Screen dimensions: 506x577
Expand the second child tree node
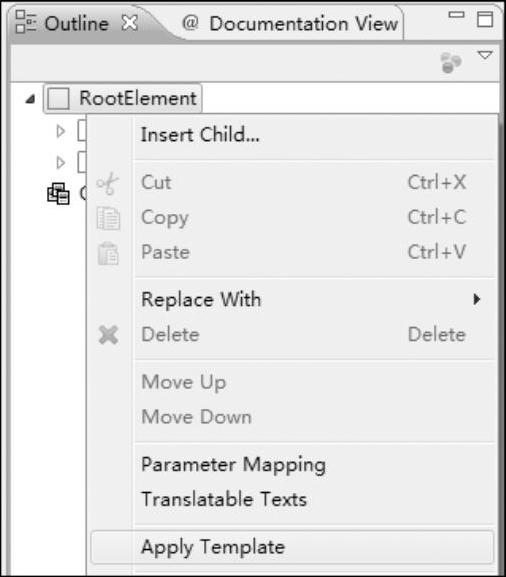click(x=61, y=163)
